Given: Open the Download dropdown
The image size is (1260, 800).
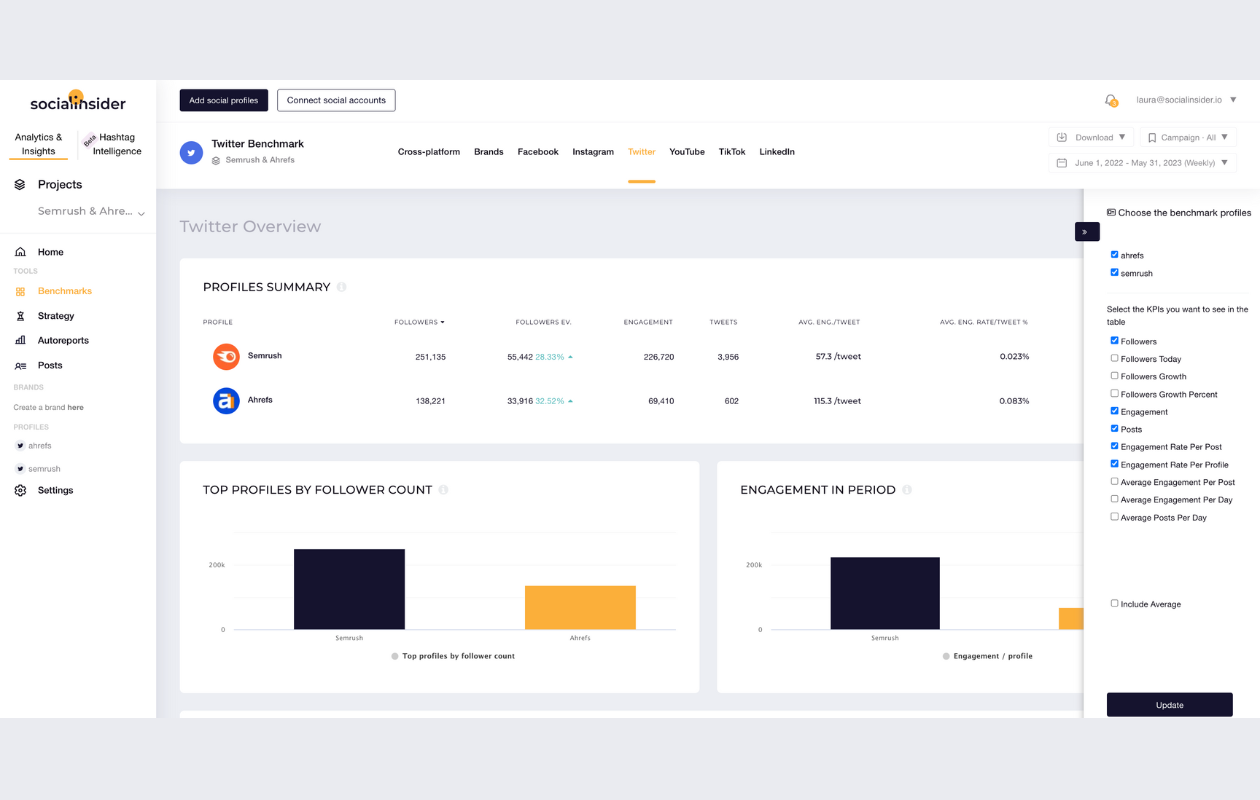Looking at the screenshot, I should [1091, 137].
